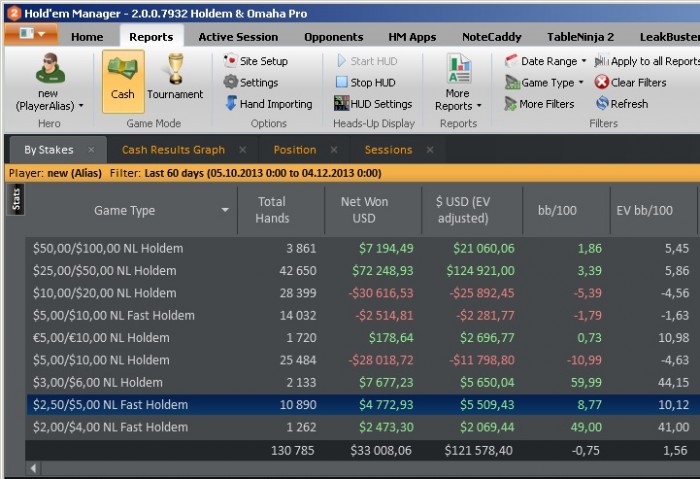This screenshot has height=479, width=700.
Task: Open the hero PlayerAlias dropdown
Action: (49, 105)
